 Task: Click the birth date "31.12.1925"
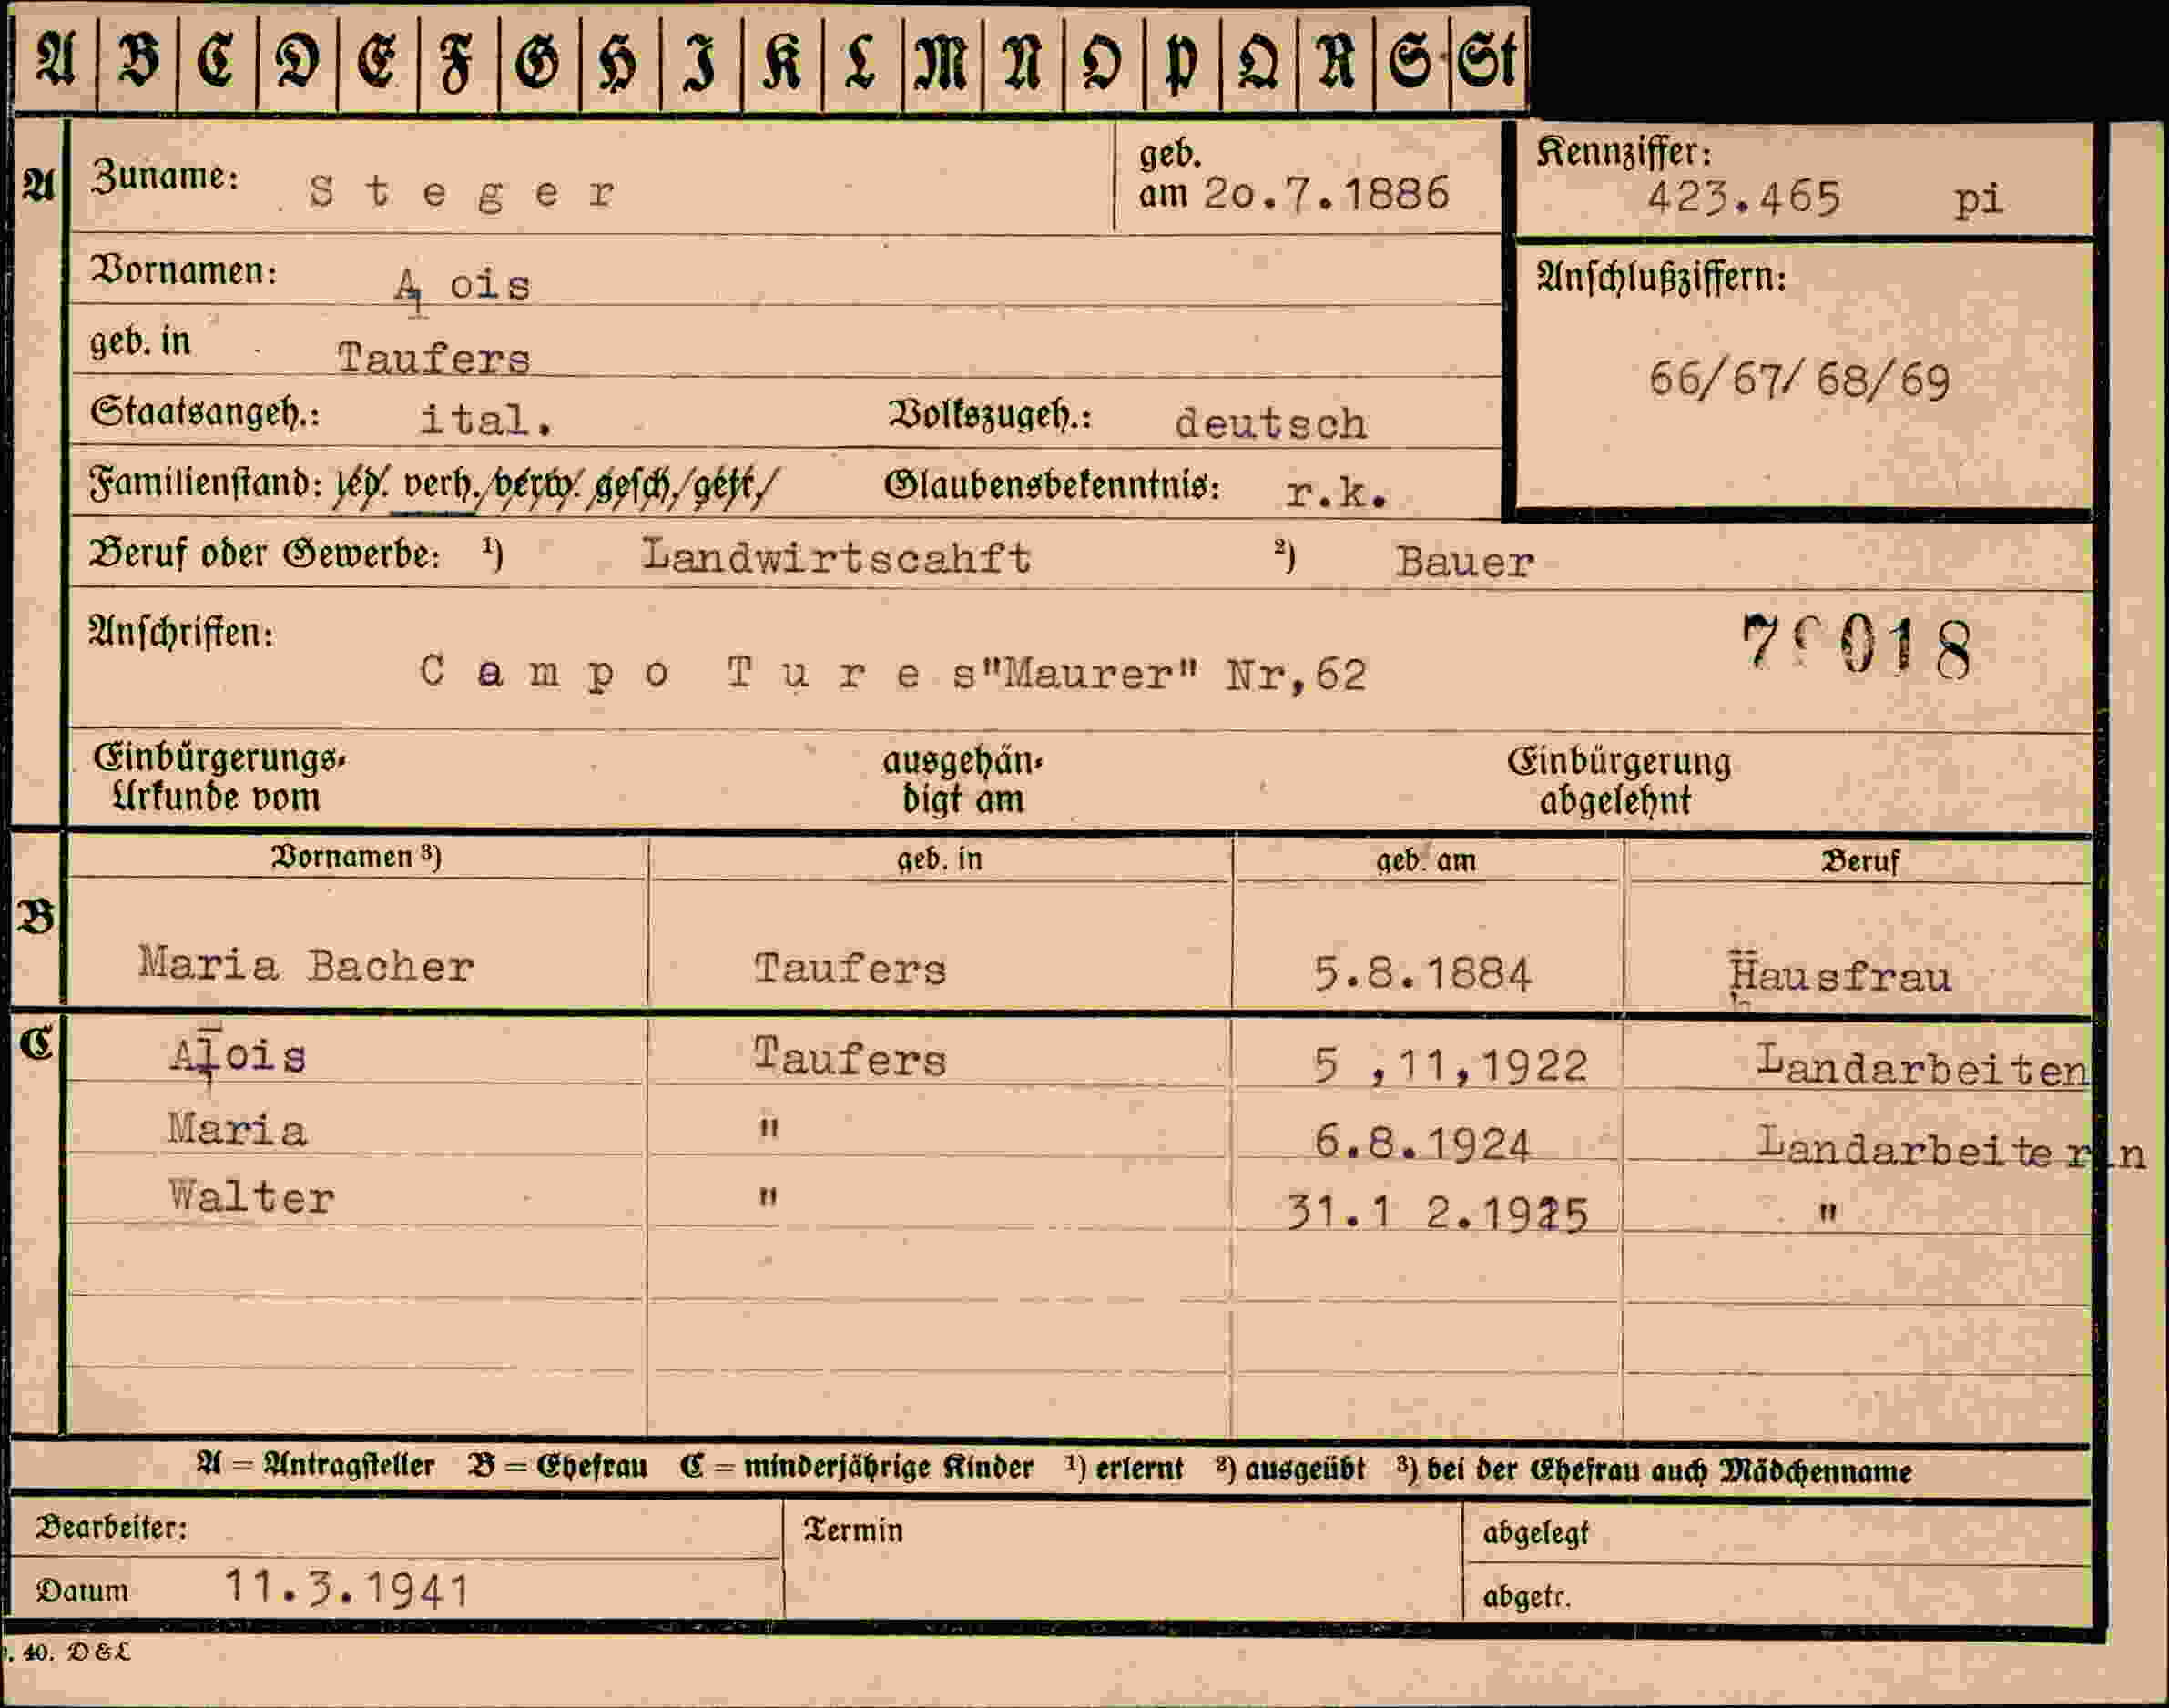pyautogui.click(x=1437, y=1213)
